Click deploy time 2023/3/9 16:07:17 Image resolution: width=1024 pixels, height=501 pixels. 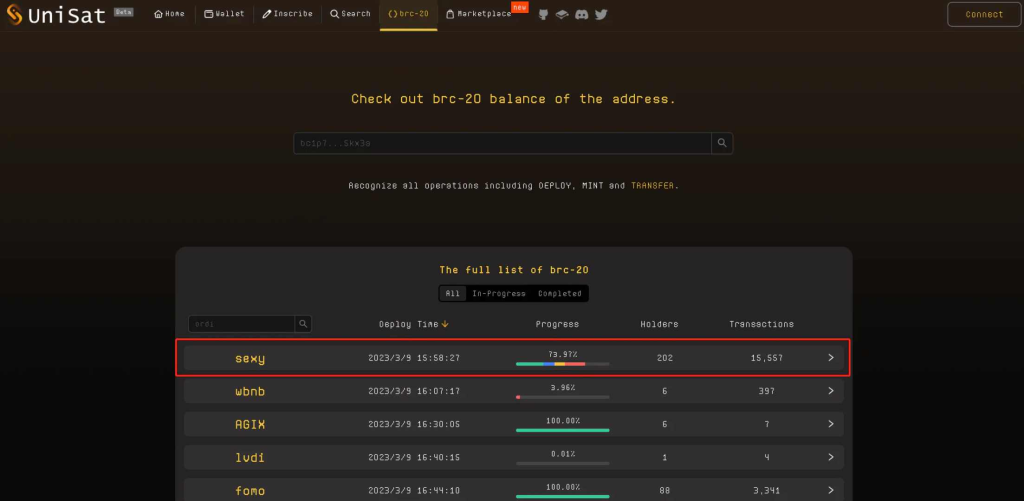(414, 391)
